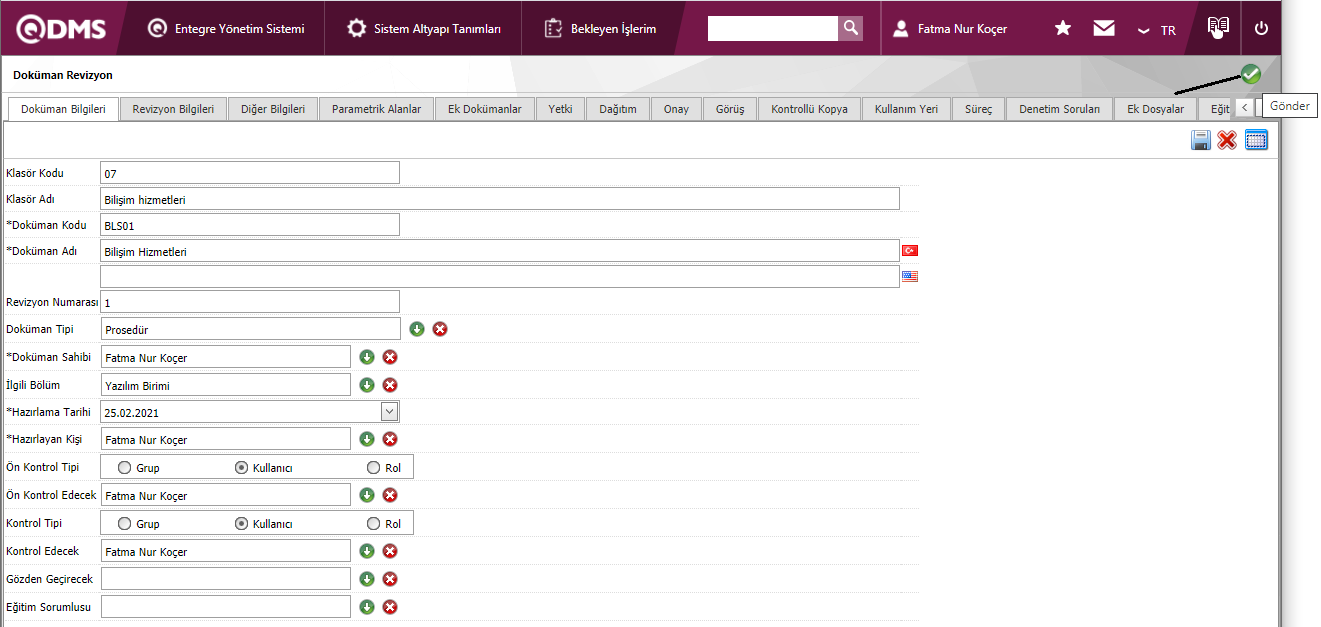The image size is (1321, 627).
Task: Select Rol radio for Kontrol Tipi
Action: click(374, 523)
